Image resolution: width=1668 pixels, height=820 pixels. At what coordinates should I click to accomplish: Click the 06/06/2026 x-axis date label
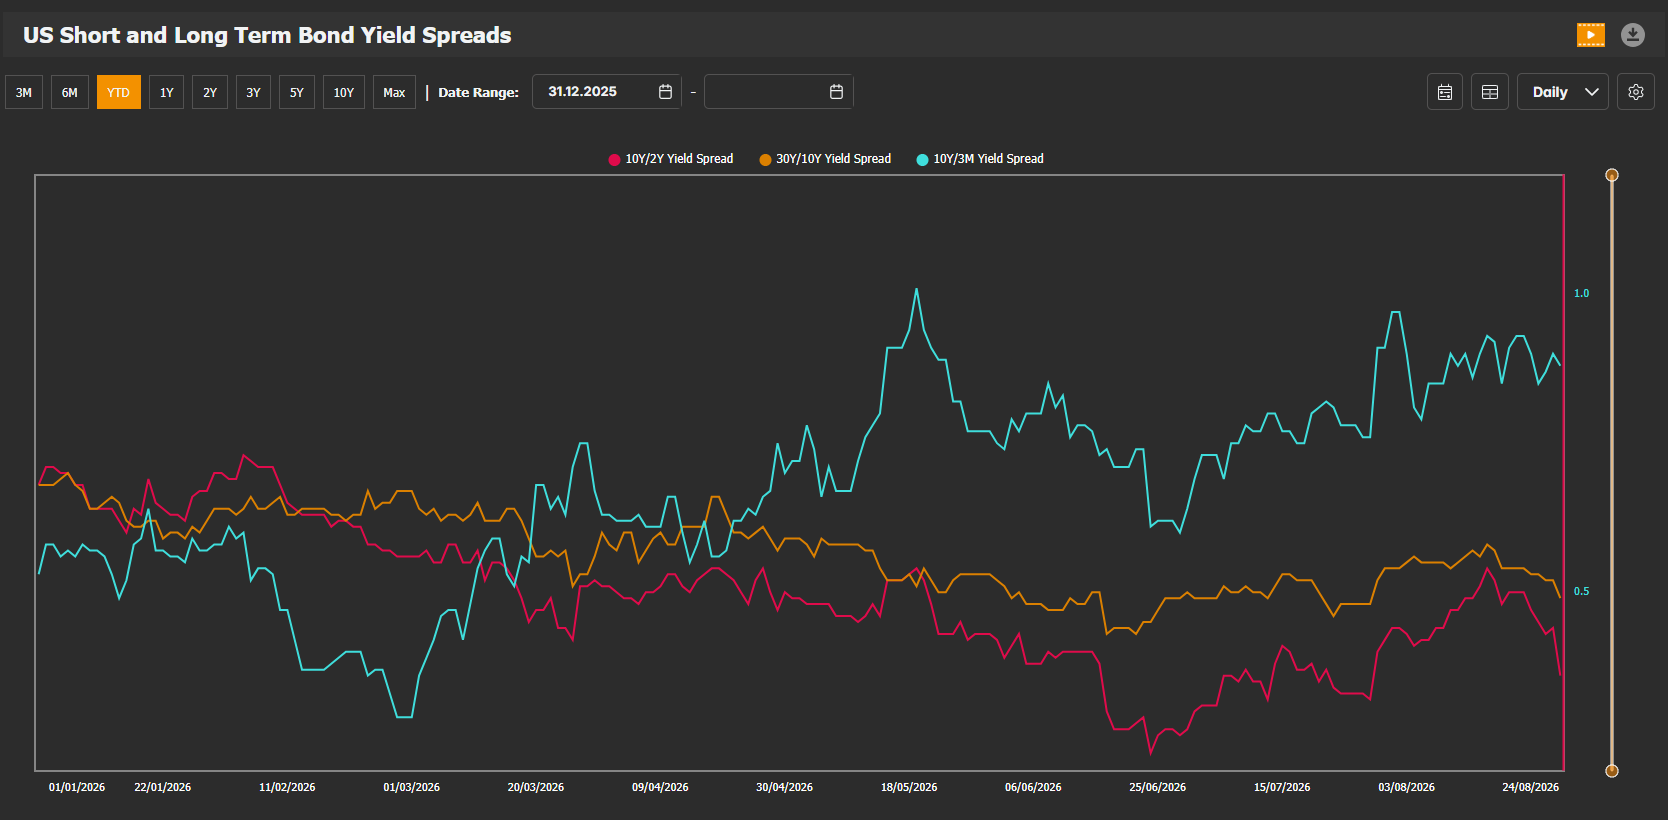coord(1034,788)
